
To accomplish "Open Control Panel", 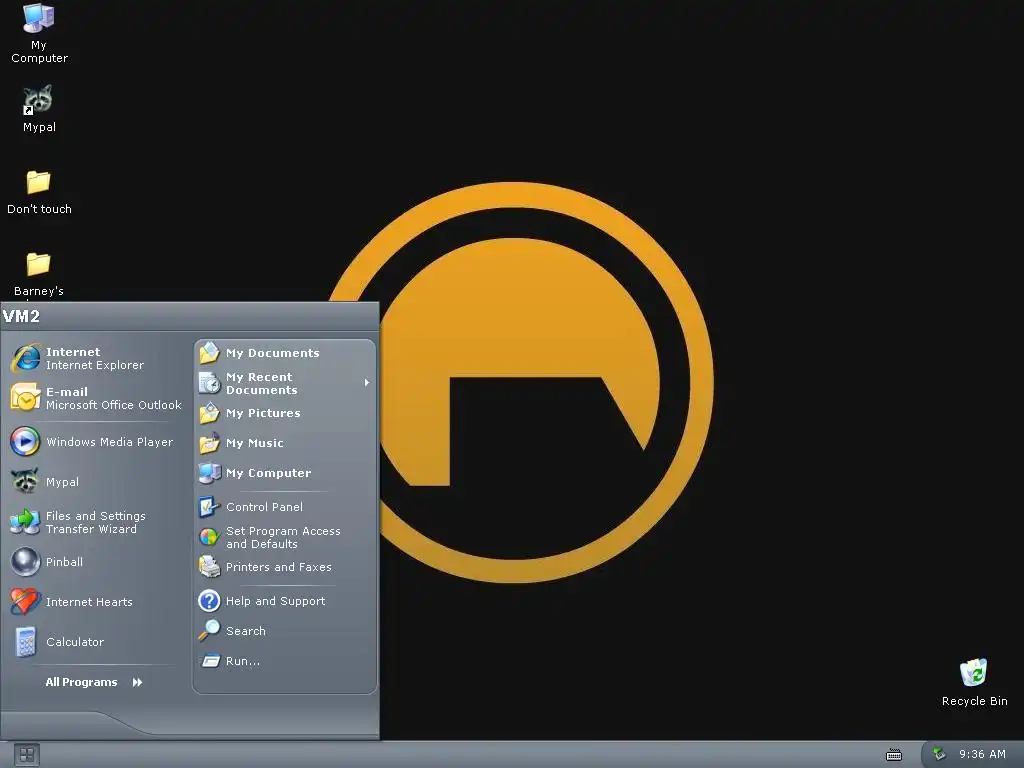I will (x=285, y=507).
